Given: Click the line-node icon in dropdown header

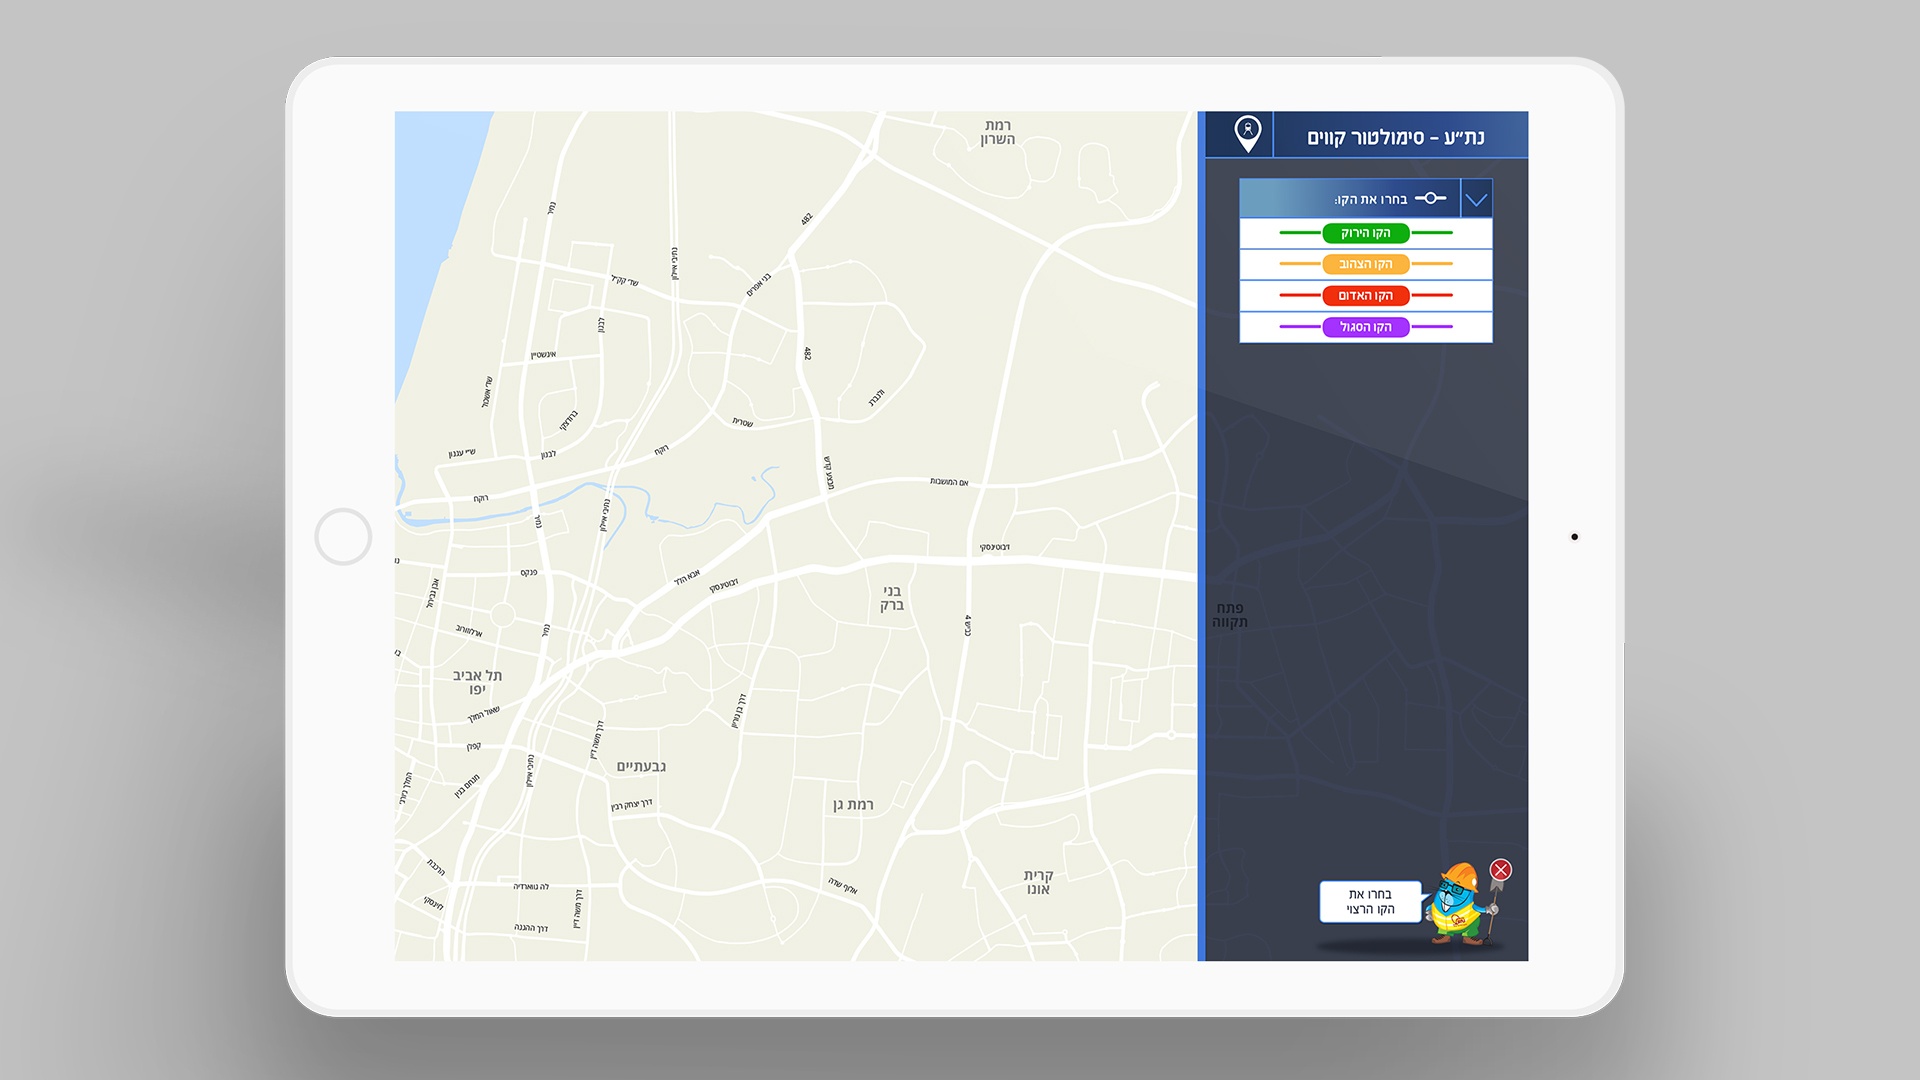Looking at the screenshot, I should [x=1430, y=198].
